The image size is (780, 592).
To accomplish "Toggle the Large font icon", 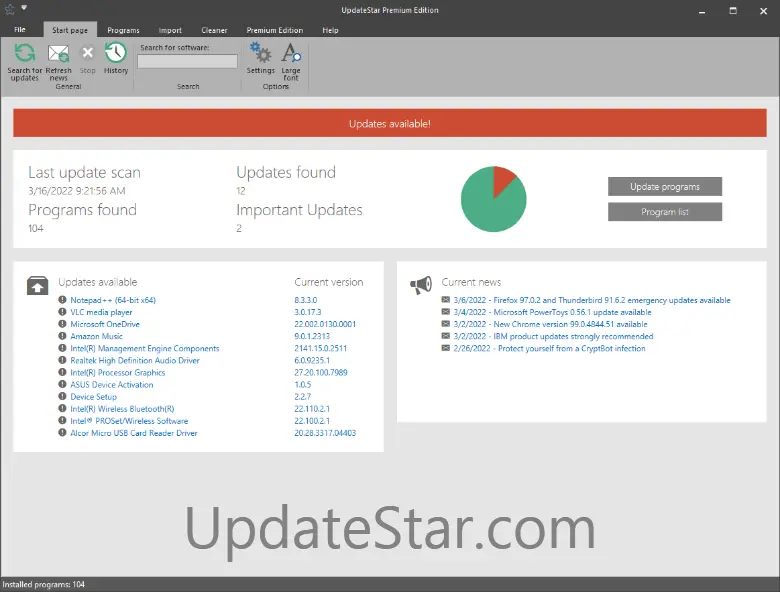I will pos(291,54).
